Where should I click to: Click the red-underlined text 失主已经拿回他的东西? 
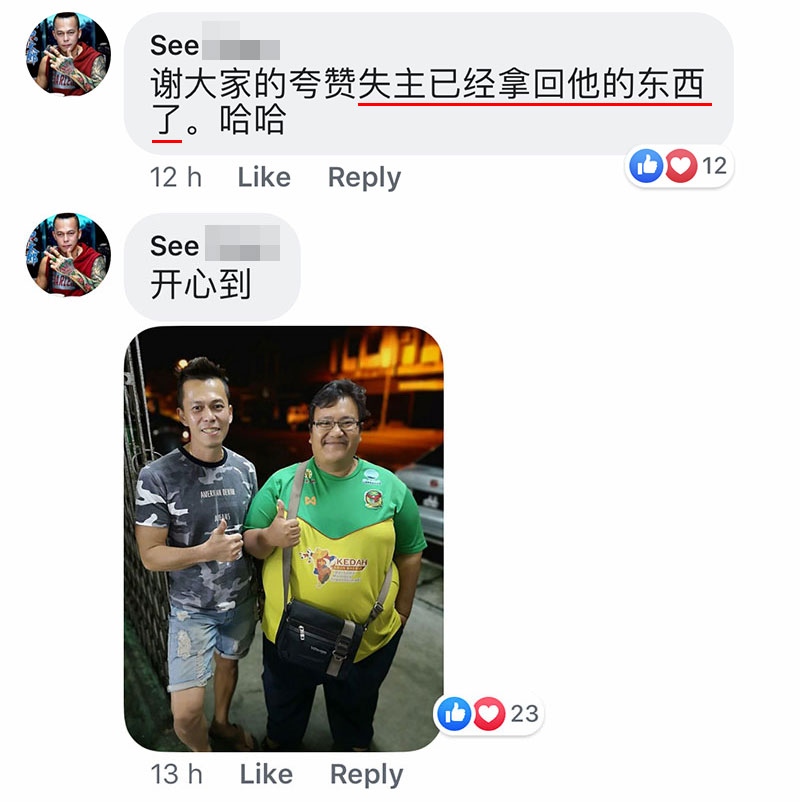tap(531, 84)
